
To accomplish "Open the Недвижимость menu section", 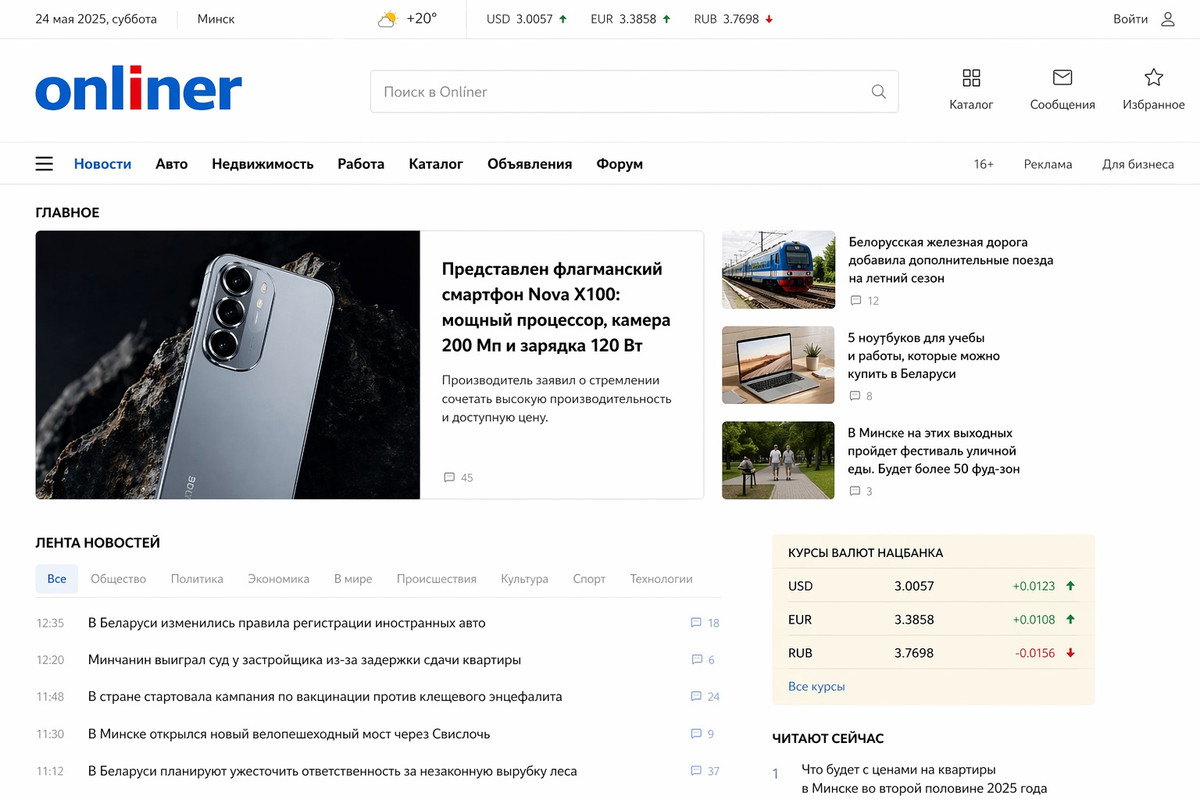I will point(263,164).
